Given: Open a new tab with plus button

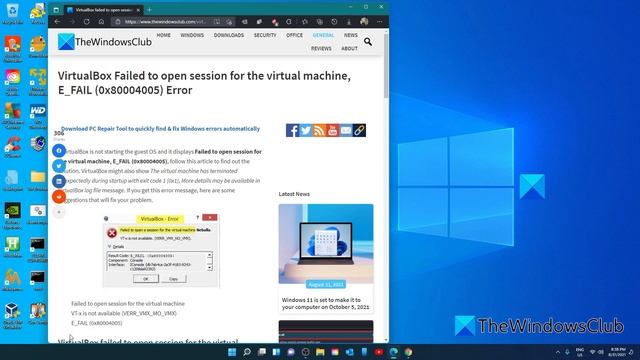Looking at the screenshot, I should point(149,10).
